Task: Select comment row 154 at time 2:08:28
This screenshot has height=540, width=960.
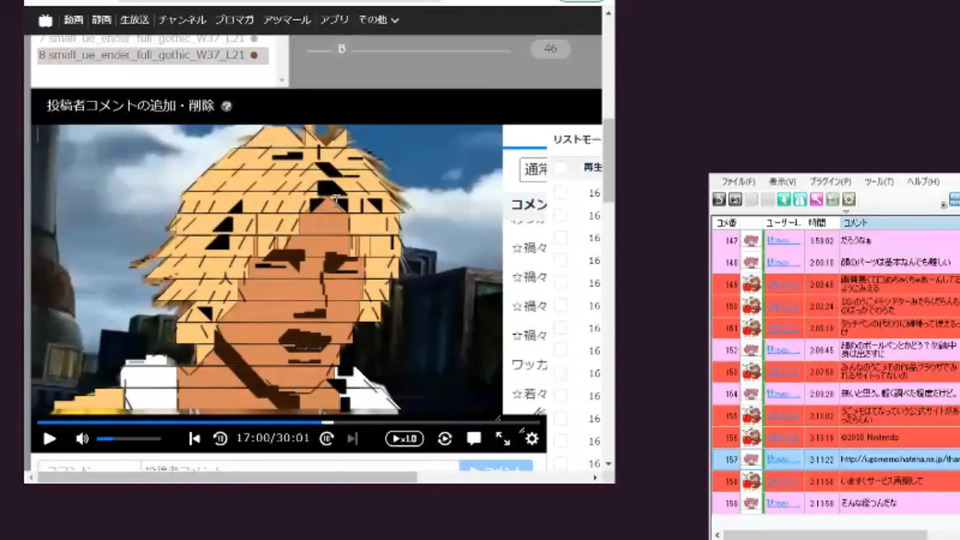Action: (x=836, y=394)
